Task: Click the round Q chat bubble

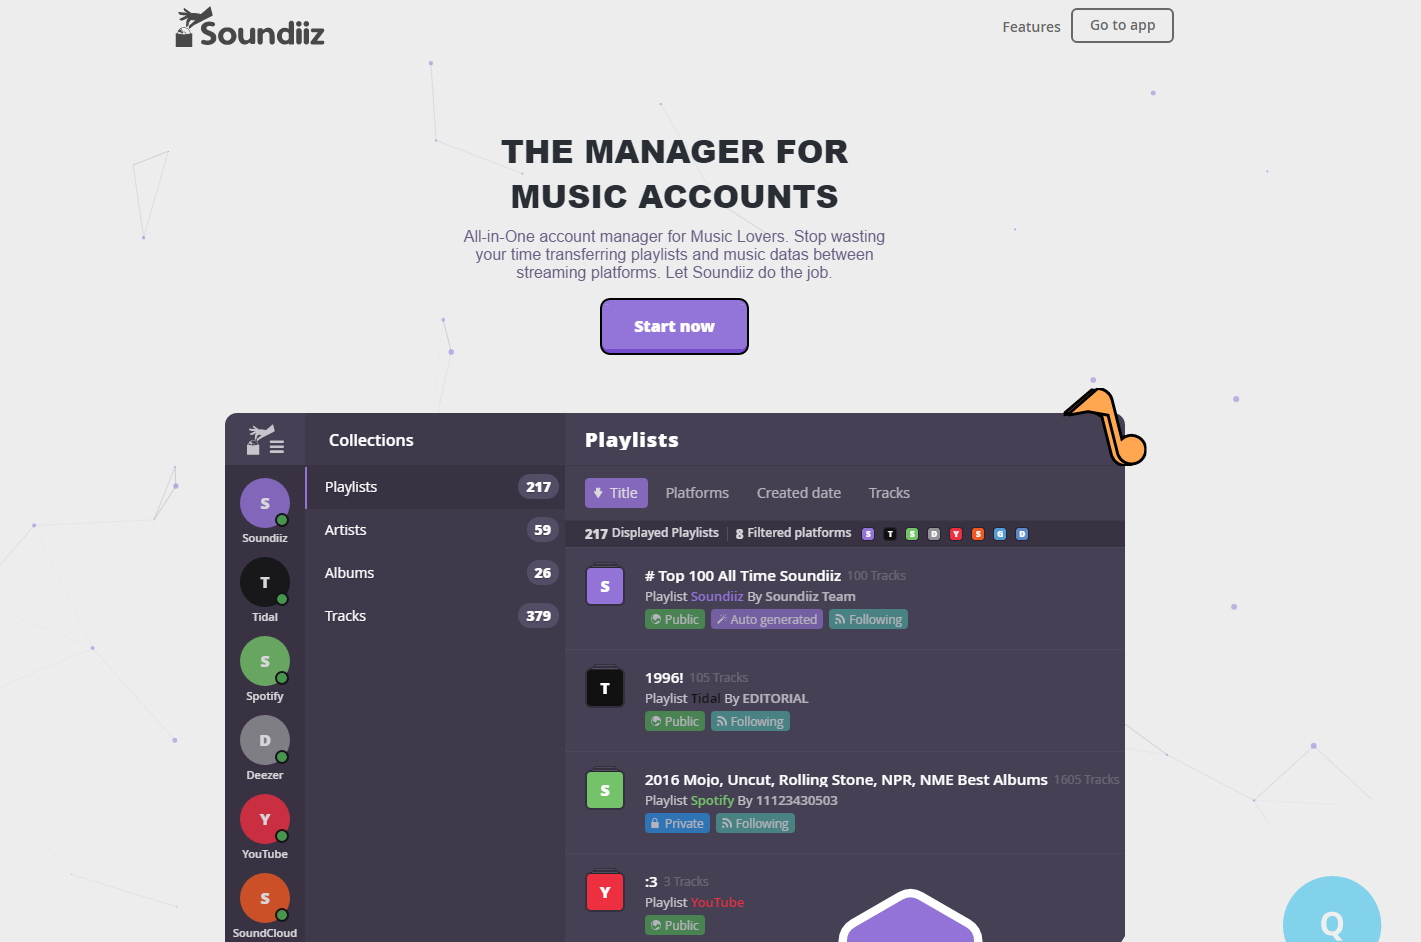Action: [x=1332, y=912]
